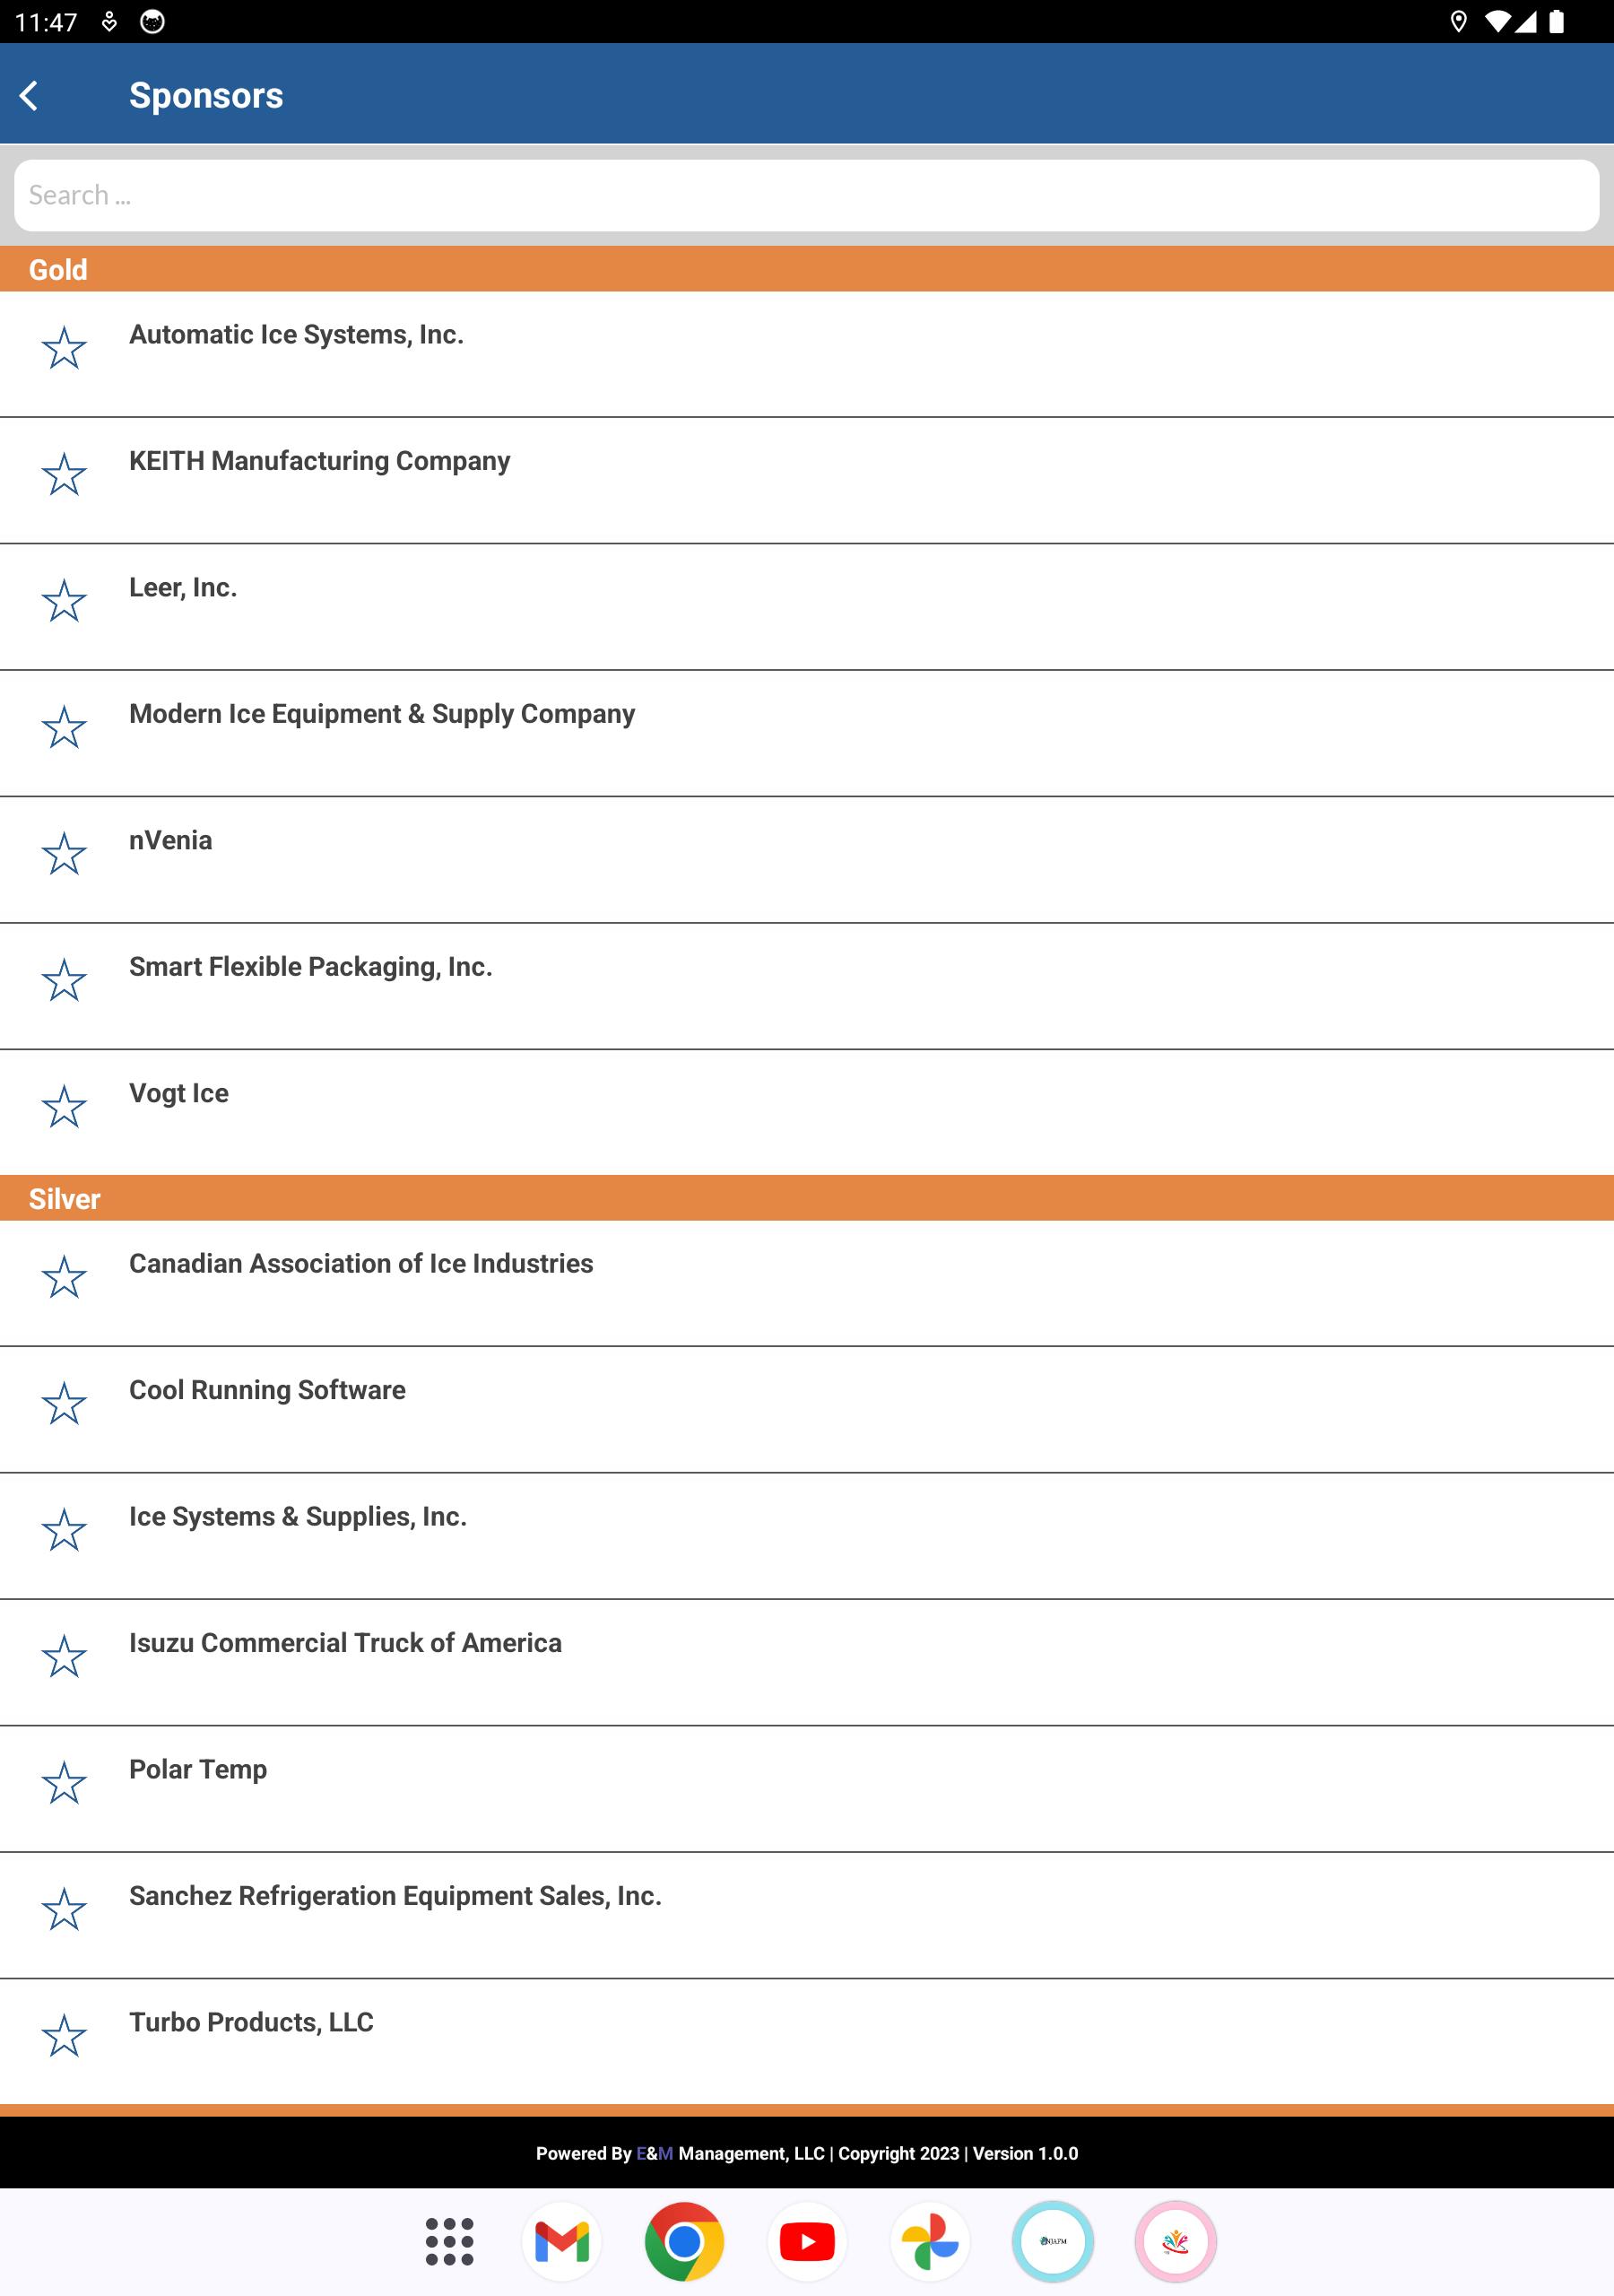Star Canadian Association of Ice Industries
The height and width of the screenshot is (2296, 1614).
64,1277
